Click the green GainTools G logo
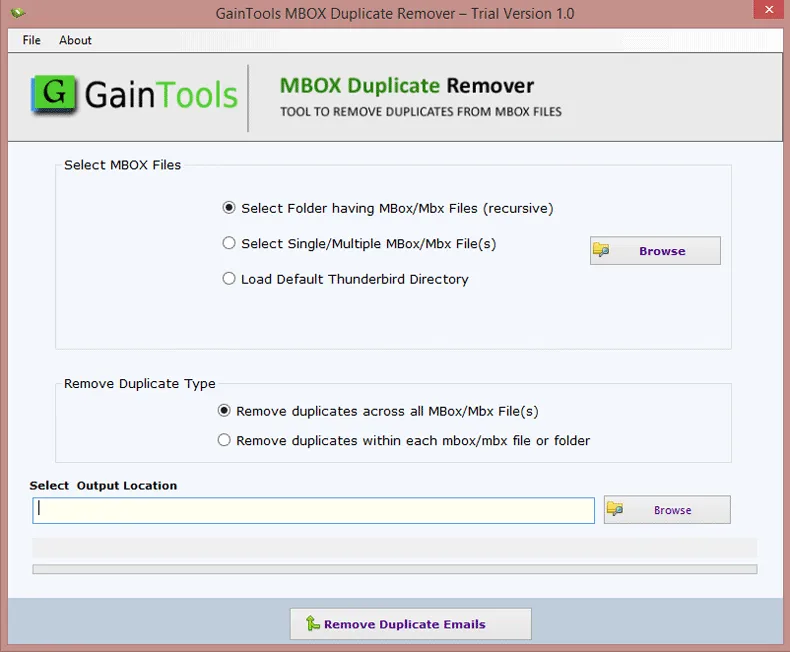The image size is (790, 652). coord(55,95)
